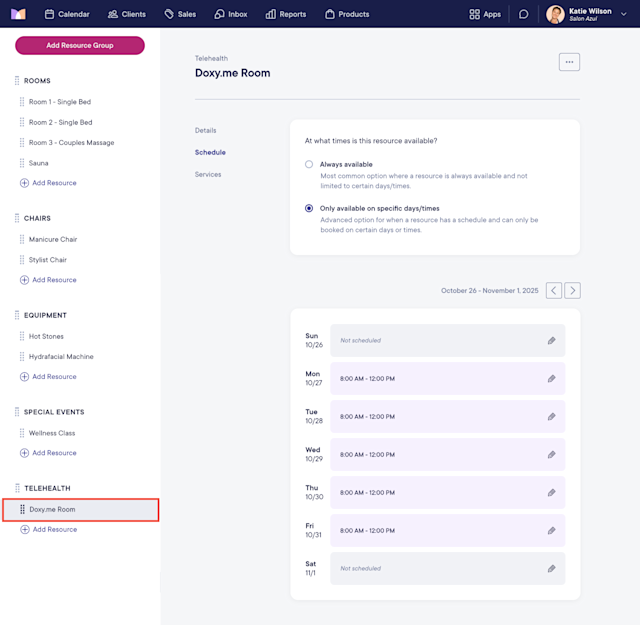The width and height of the screenshot is (640, 625).
Task: Select the Doxy.me Room resource
Action: pyautogui.click(x=81, y=509)
